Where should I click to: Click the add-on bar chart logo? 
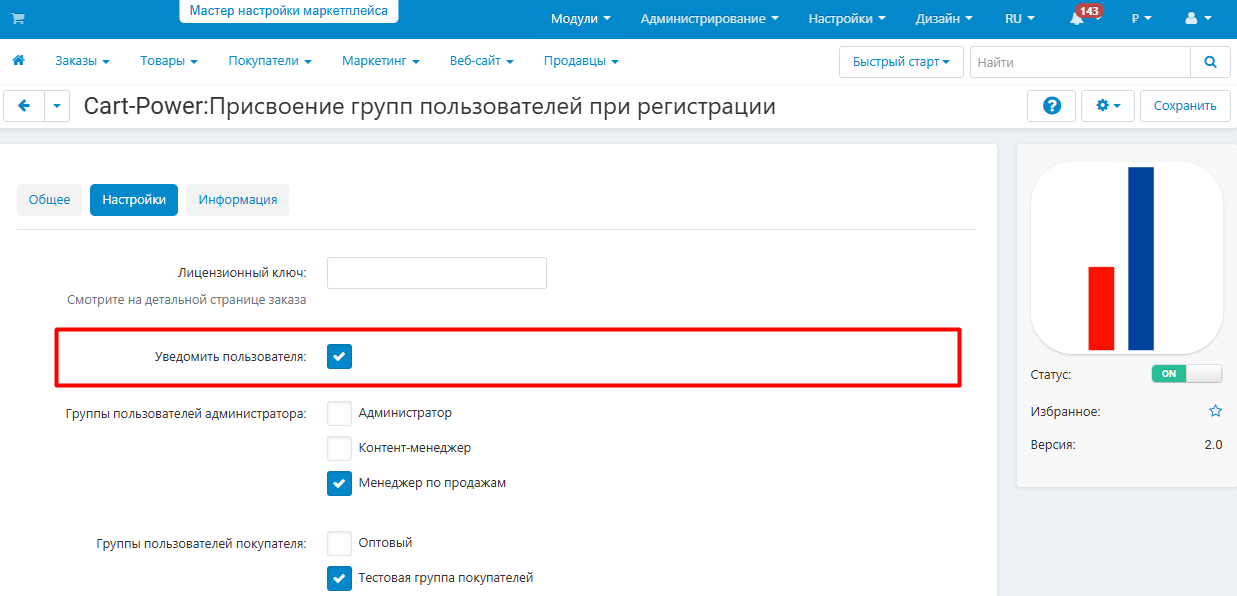(1126, 257)
